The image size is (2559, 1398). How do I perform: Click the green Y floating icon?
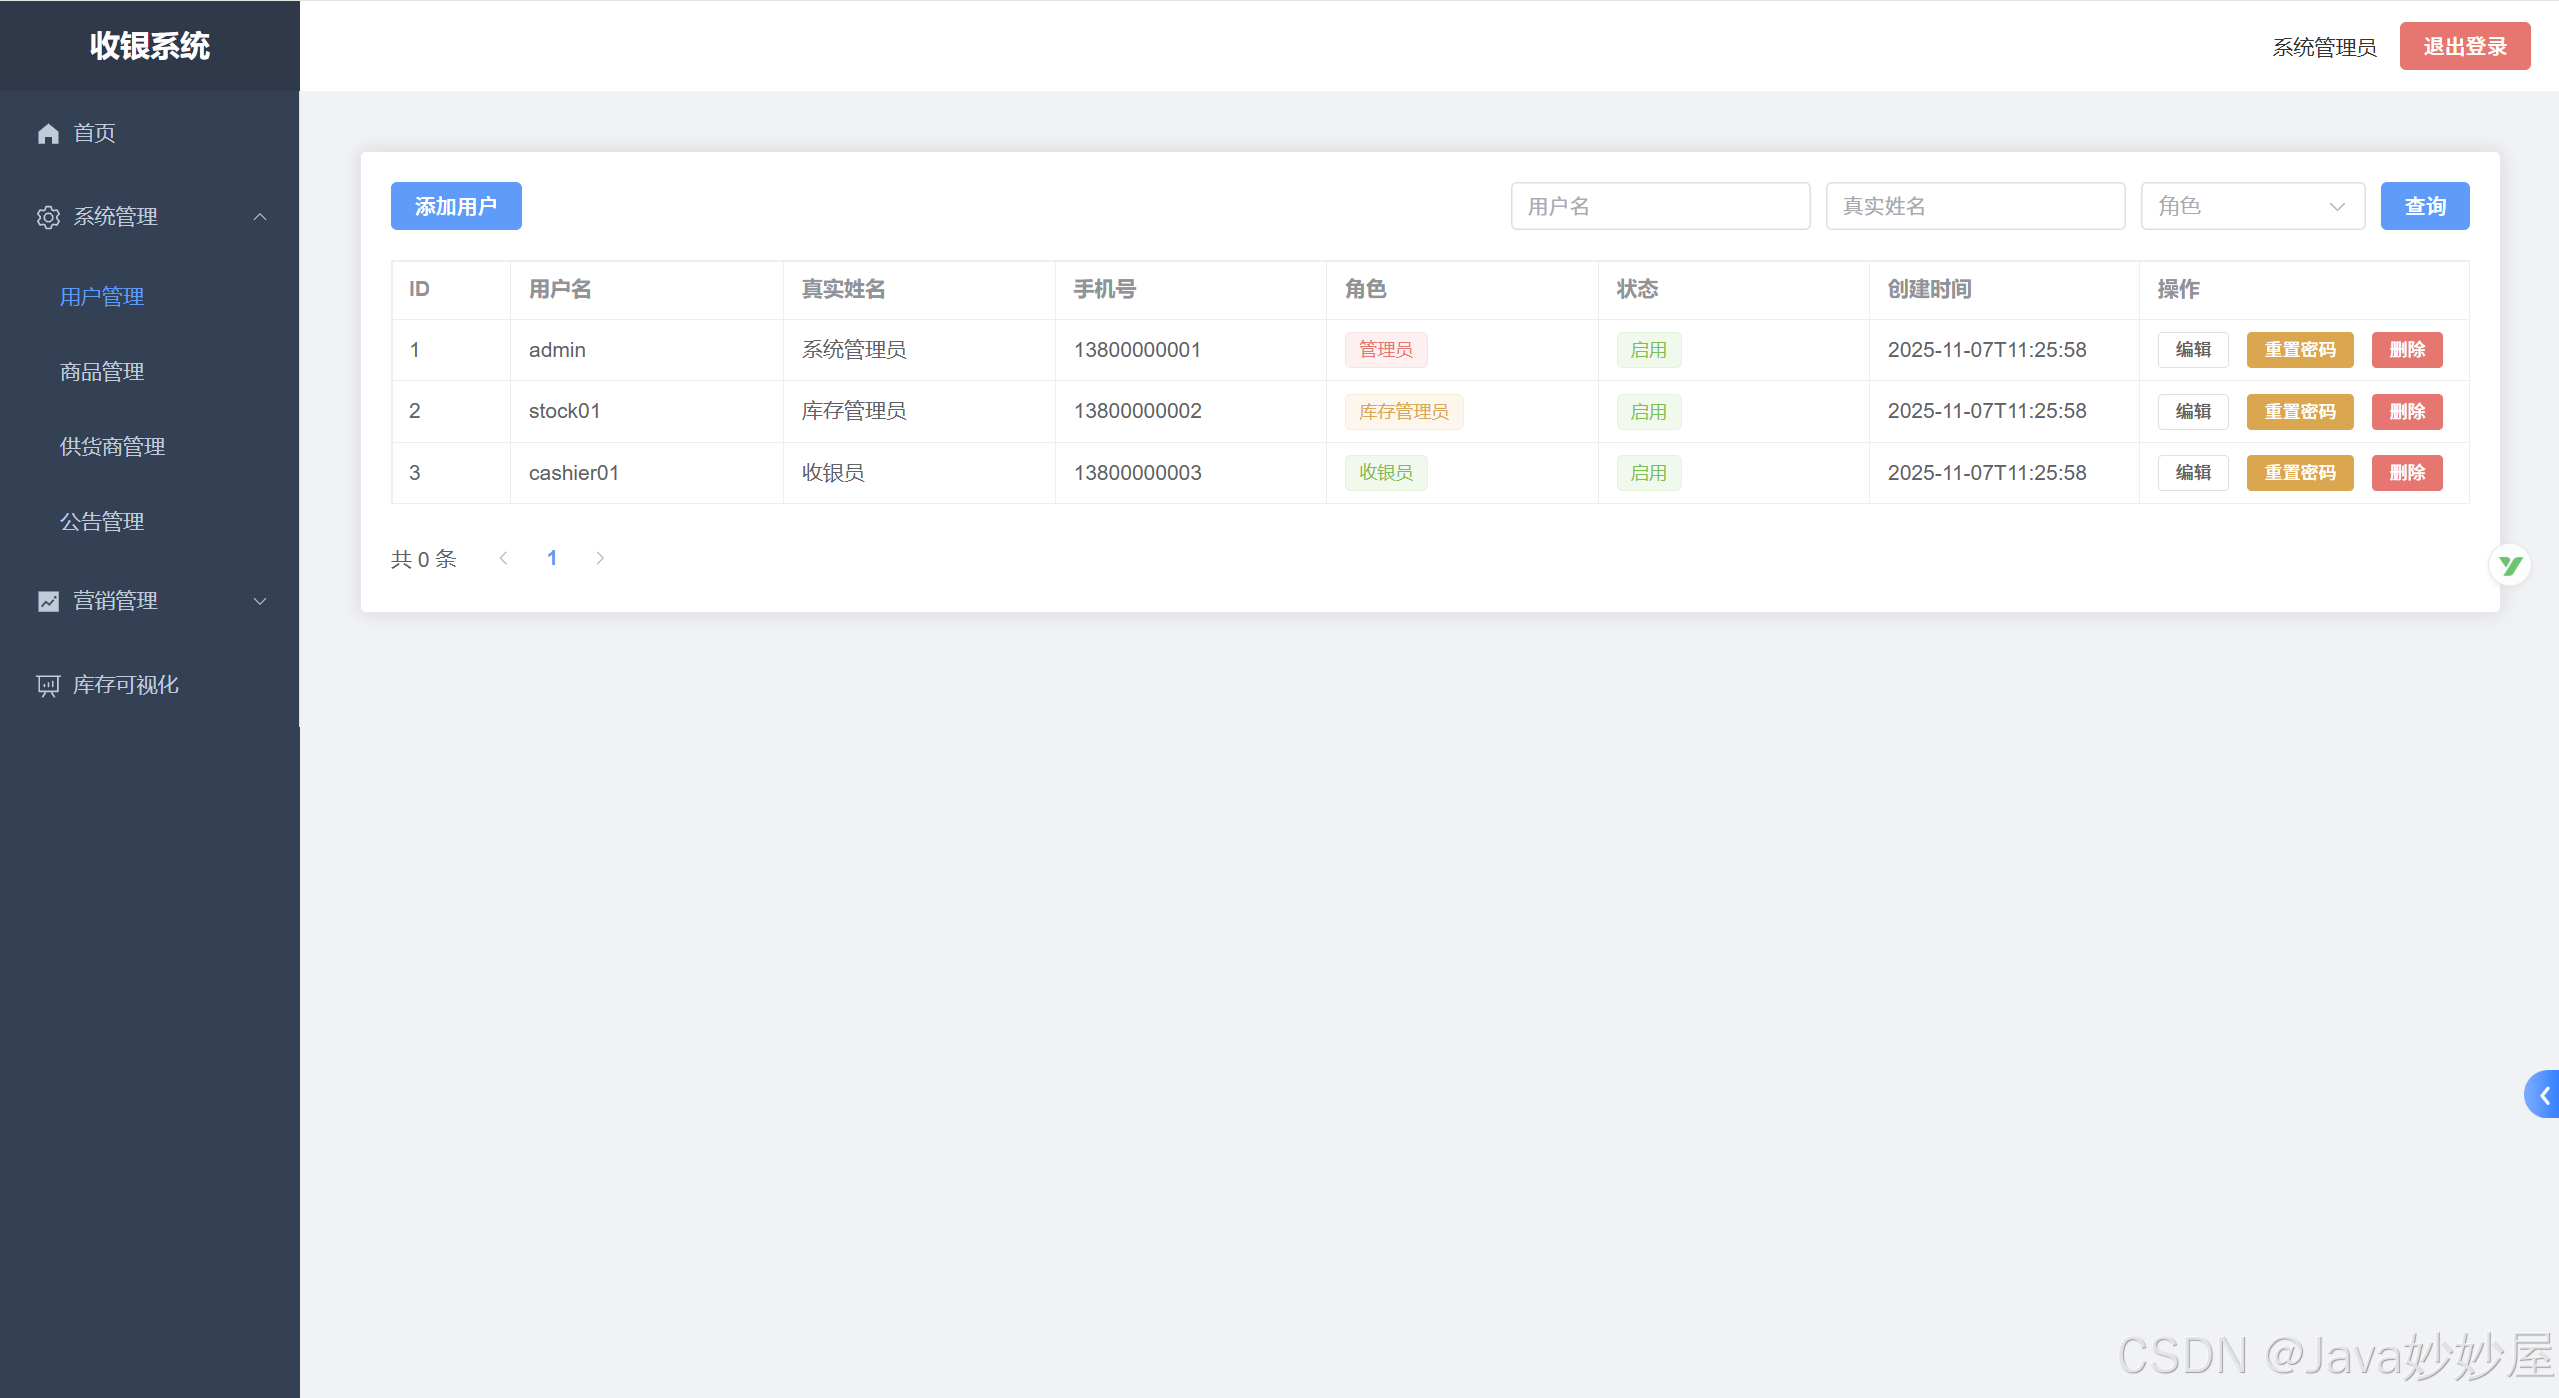pyautogui.click(x=2509, y=566)
